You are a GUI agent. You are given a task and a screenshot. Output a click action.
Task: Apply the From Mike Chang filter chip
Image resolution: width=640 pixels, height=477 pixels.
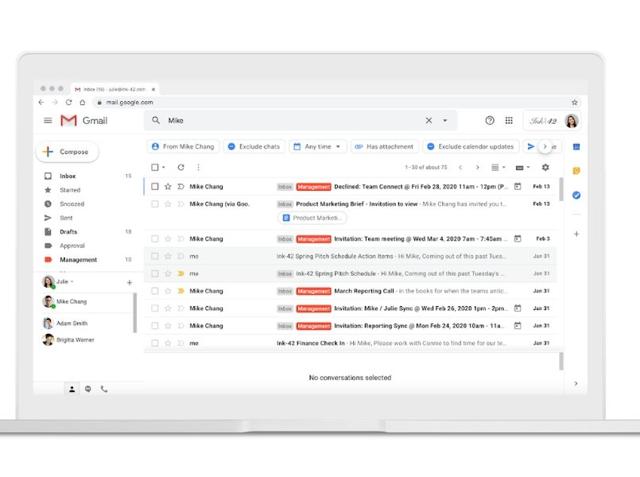(183, 146)
